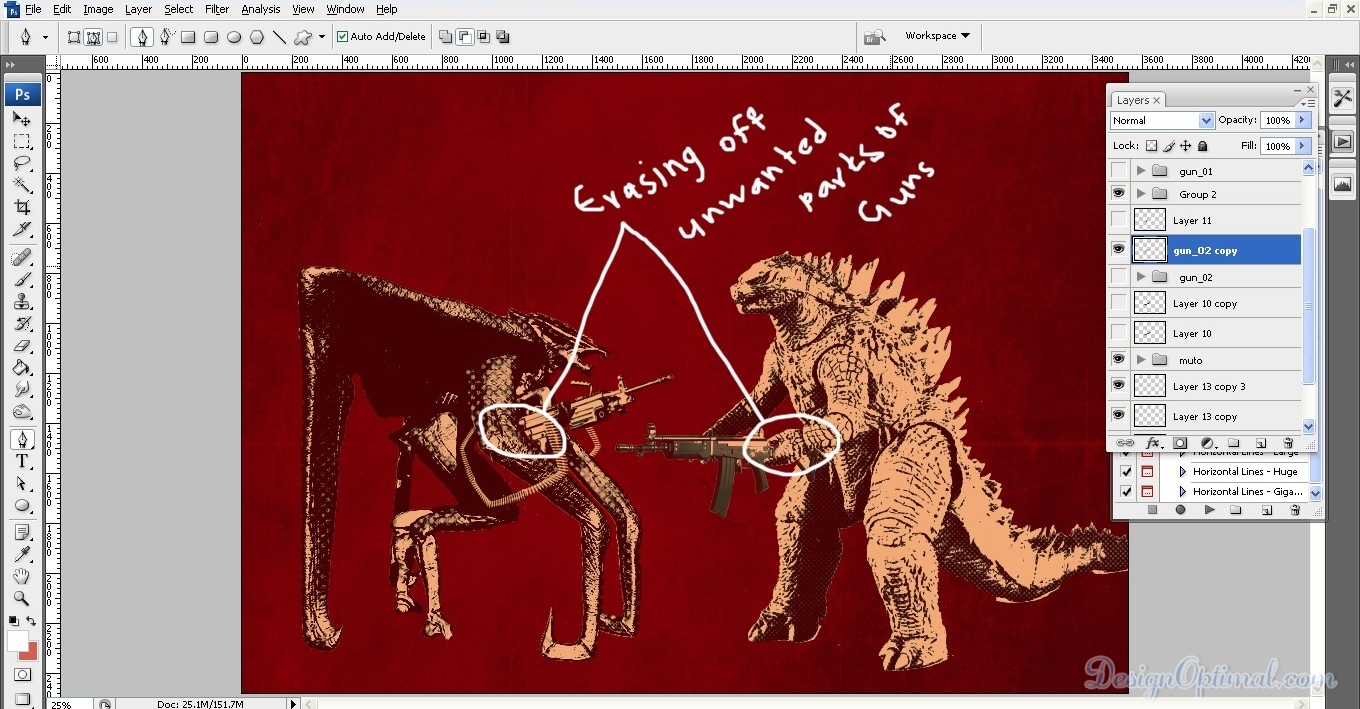Select the Ellipse shape tool in toolbox
This screenshot has width=1360, height=709.
point(22,506)
